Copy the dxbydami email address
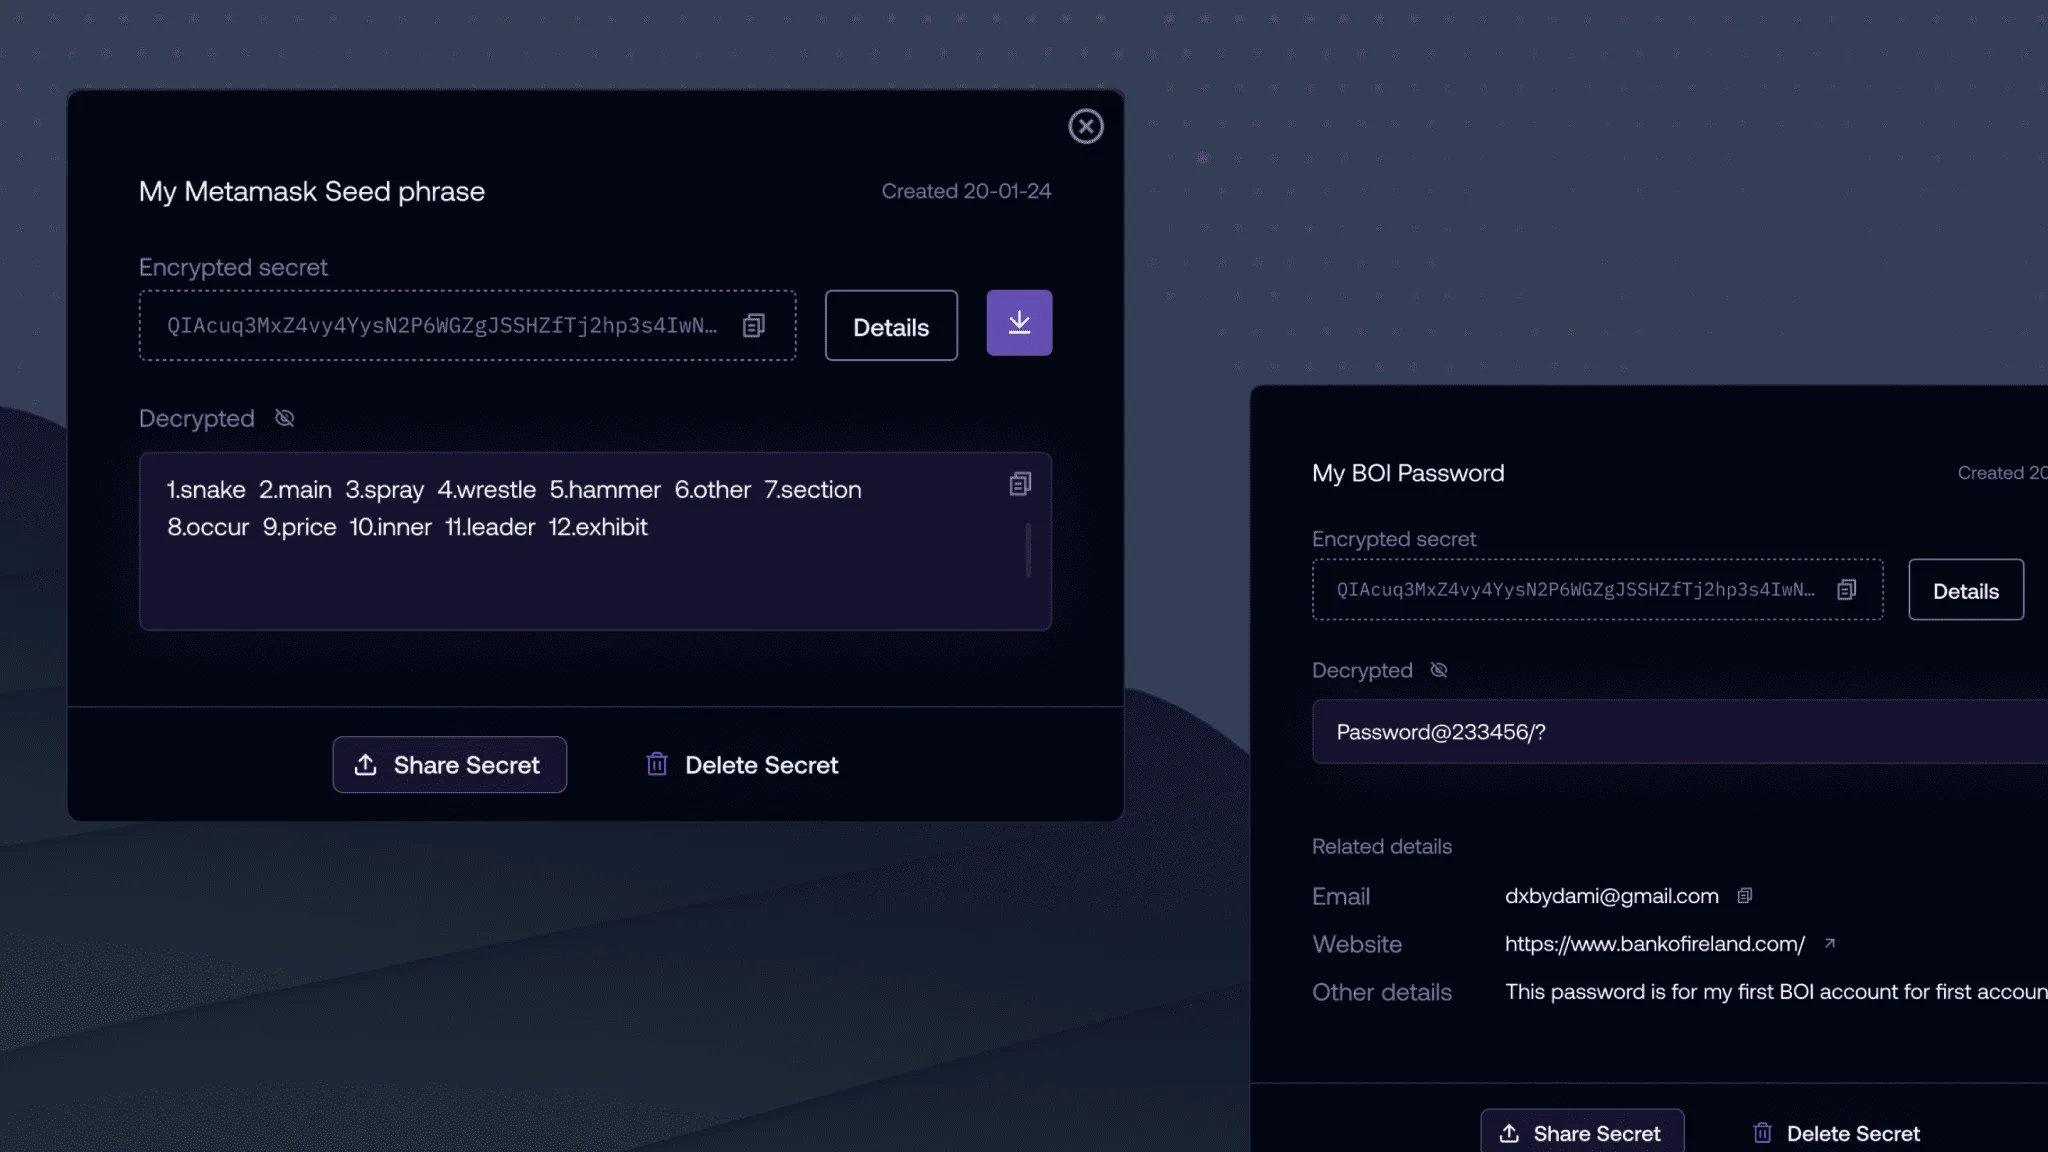Viewport: 2048px width, 1152px height. 1745,896
